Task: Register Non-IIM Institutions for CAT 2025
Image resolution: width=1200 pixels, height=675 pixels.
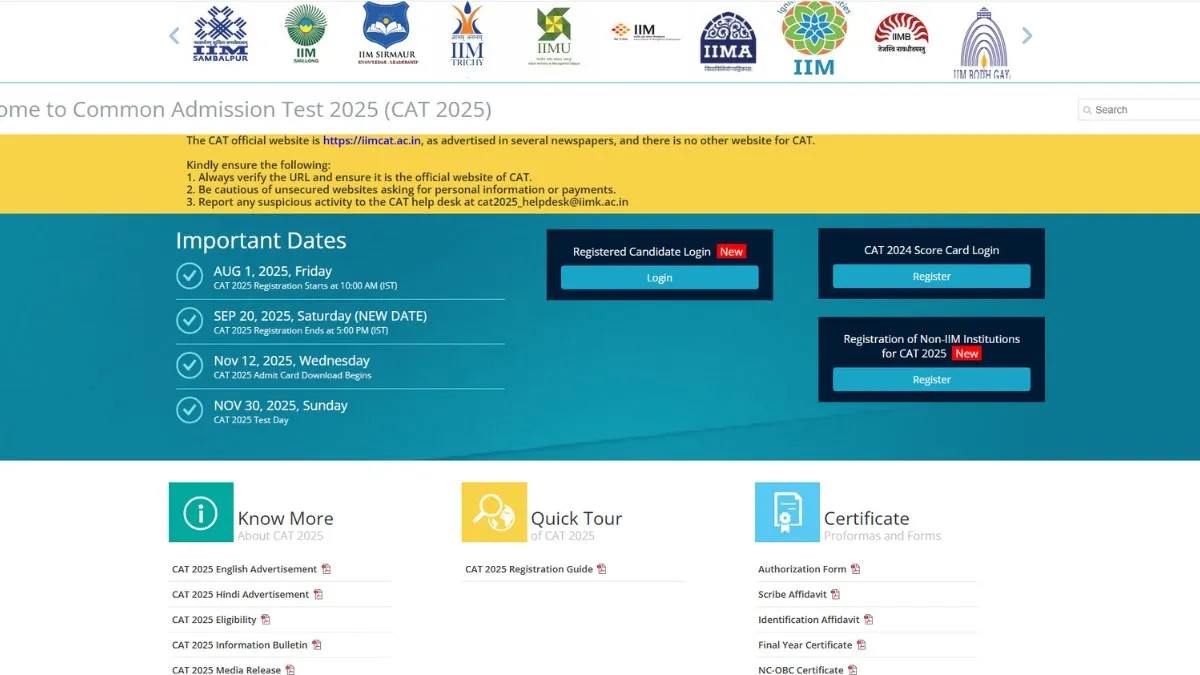Action: click(x=931, y=379)
